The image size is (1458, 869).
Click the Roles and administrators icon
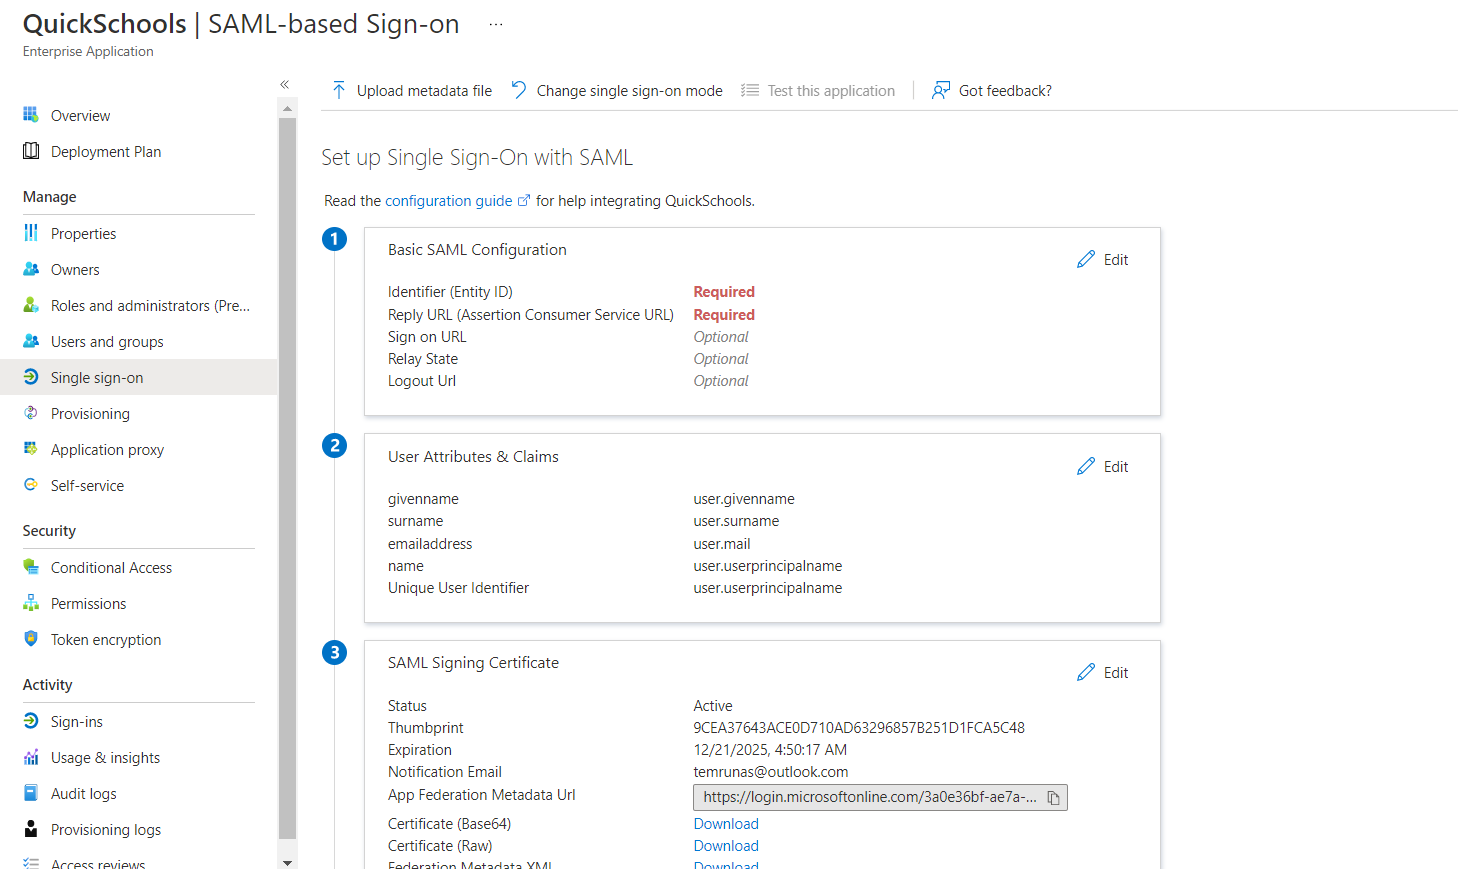(x=31, y=305)
